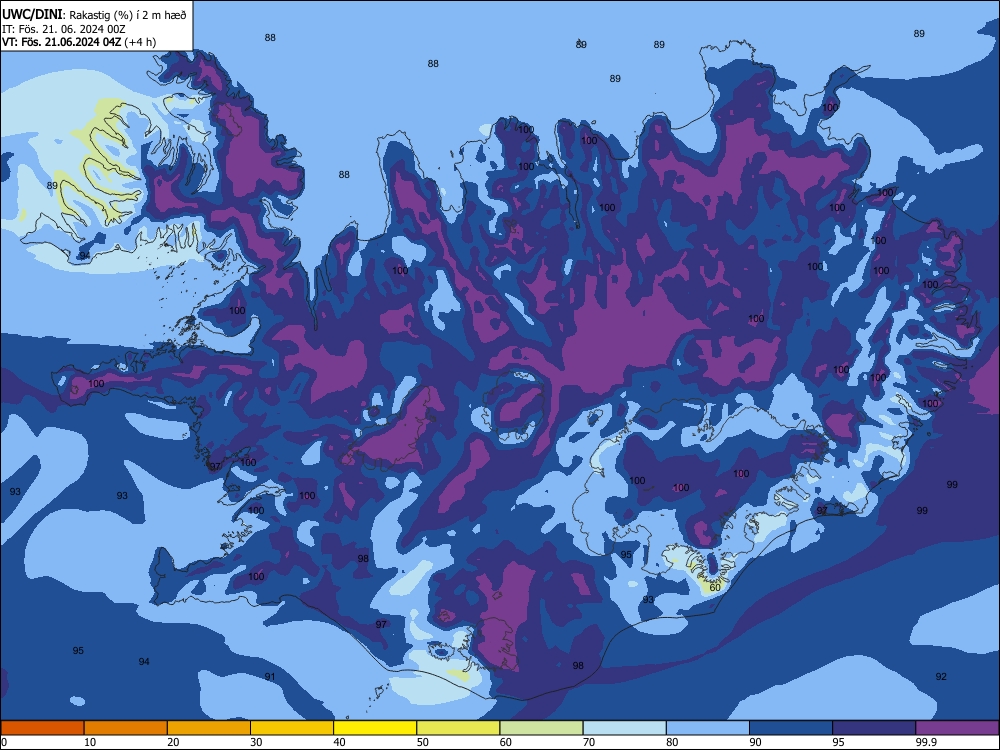This screenshot has height=750, width=1000.
Task: Select the legend tick label 90
Action: click(x=756, y=742)
